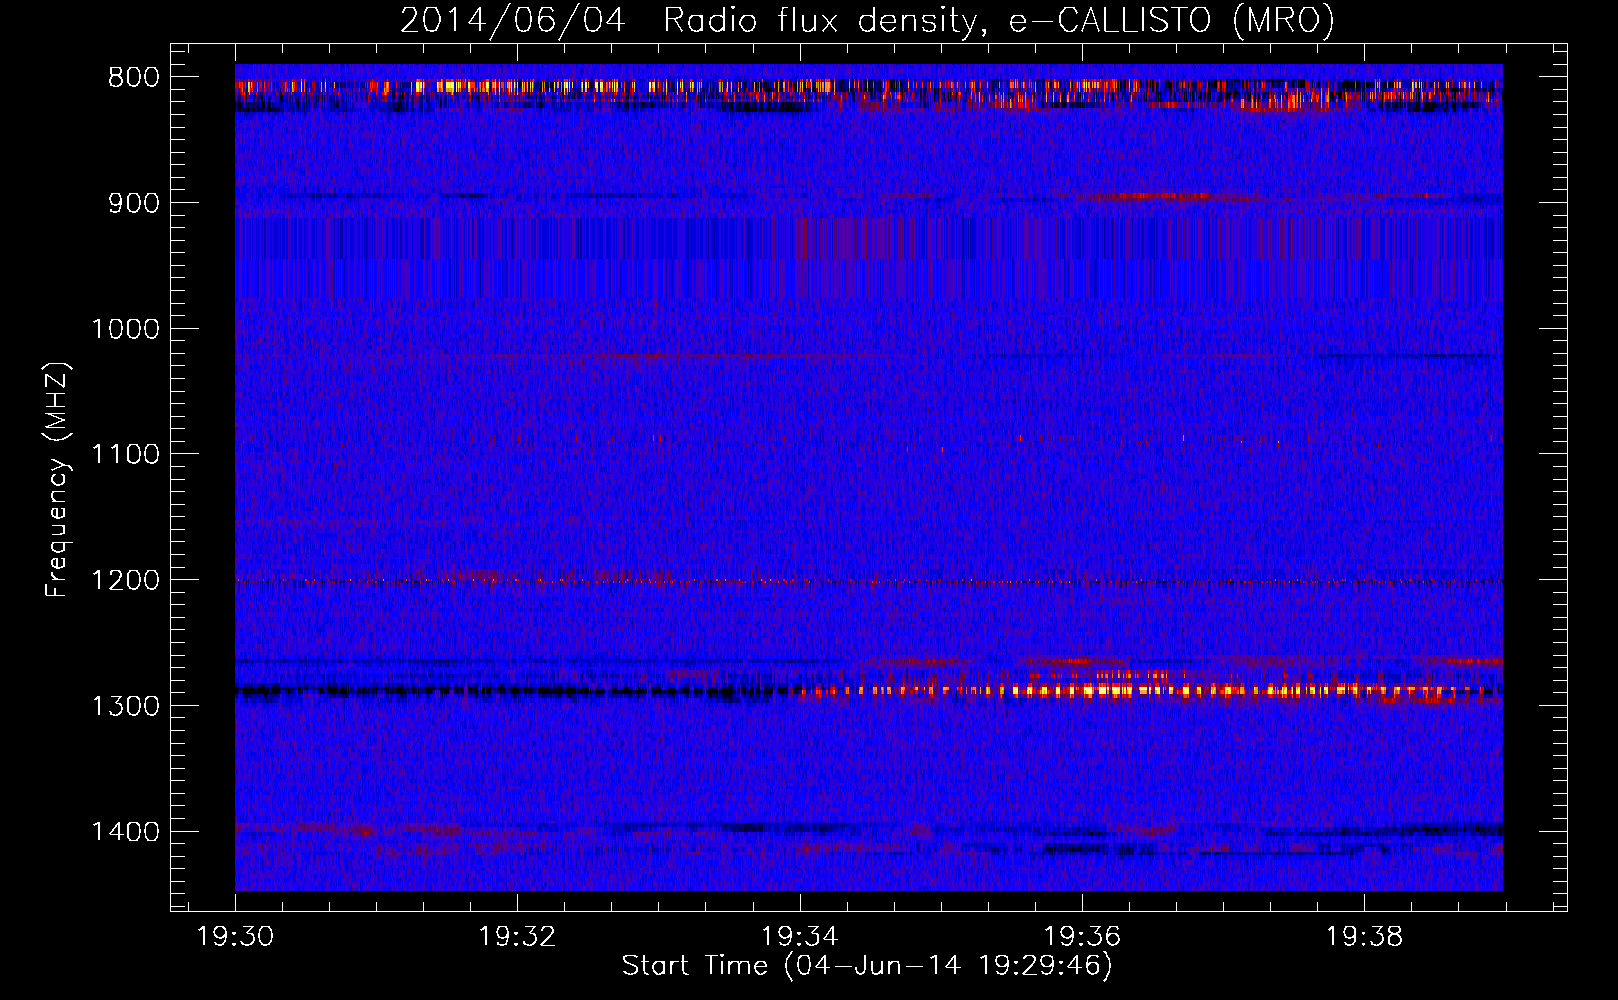1618x1000 pixels.
Task: Select the 1200 frequency axis label
Action: pos(125,581)
